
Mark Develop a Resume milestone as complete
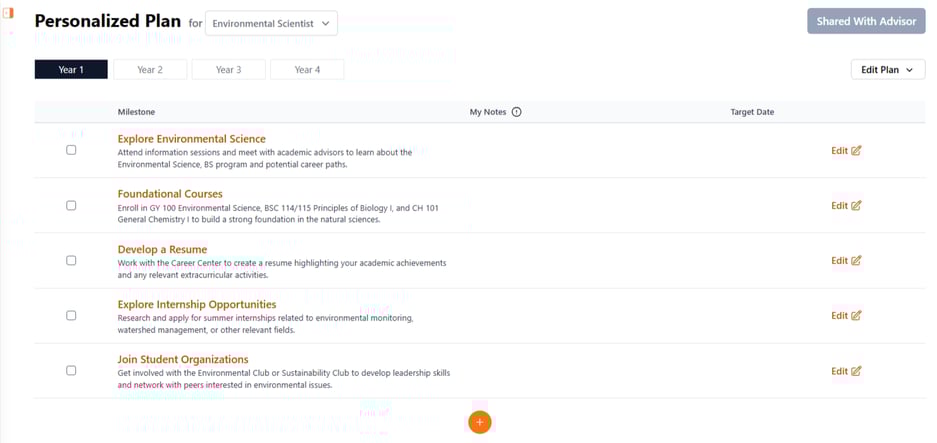[x=71, y=260]
